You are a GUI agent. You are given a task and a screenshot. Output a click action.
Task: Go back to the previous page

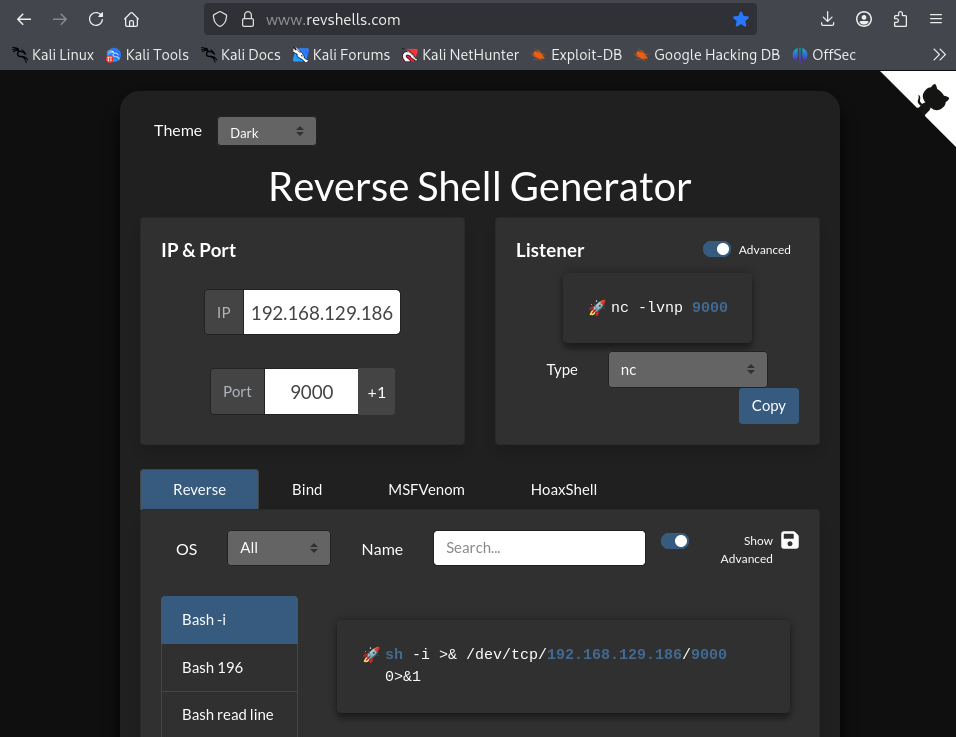[24, 20]
